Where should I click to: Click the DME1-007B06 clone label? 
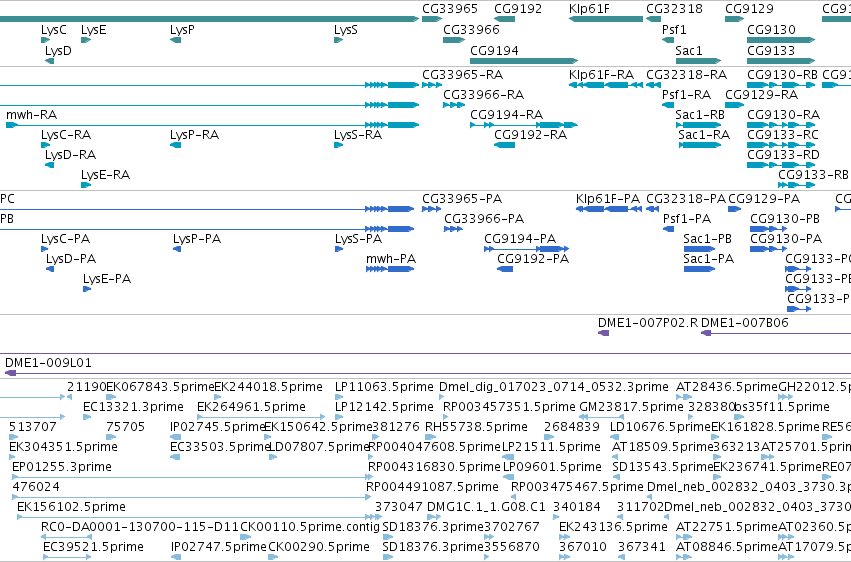point(745,323)
